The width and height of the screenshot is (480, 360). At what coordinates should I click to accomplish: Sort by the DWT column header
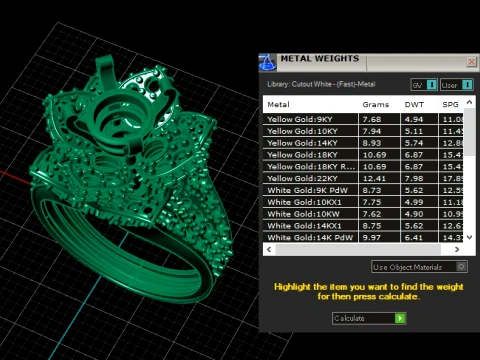(x=414, y=105)
